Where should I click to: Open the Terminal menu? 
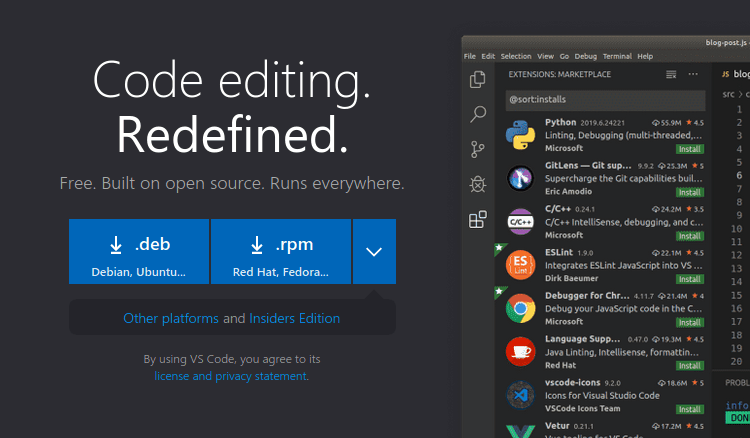pyautogui.click(x=617, y=56)
